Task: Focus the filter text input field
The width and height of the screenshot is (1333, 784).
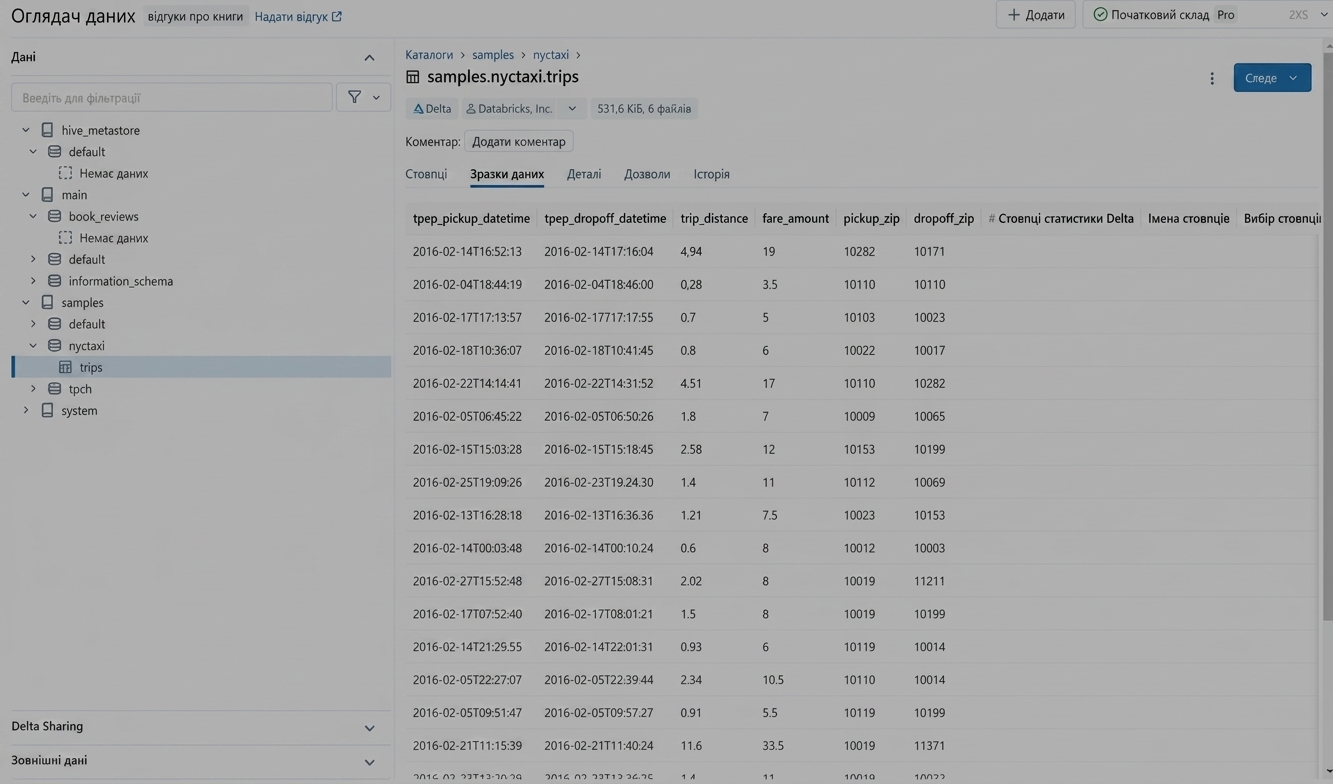Action: point(171,97)
